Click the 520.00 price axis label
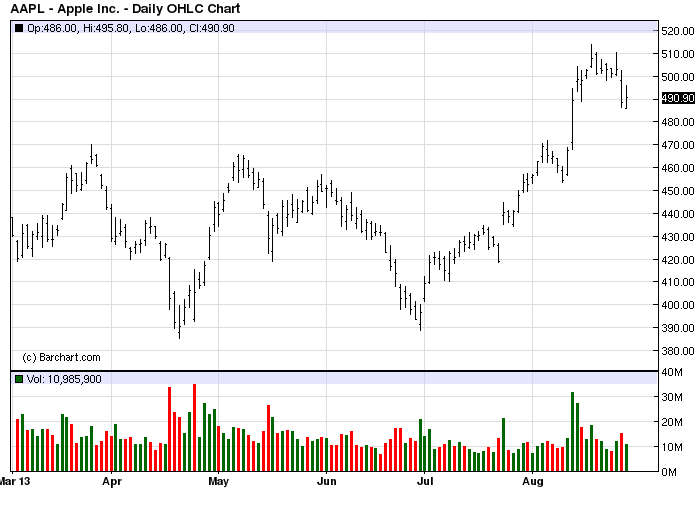The width and height of the screenshot is (700, 512). coord(678,31)
